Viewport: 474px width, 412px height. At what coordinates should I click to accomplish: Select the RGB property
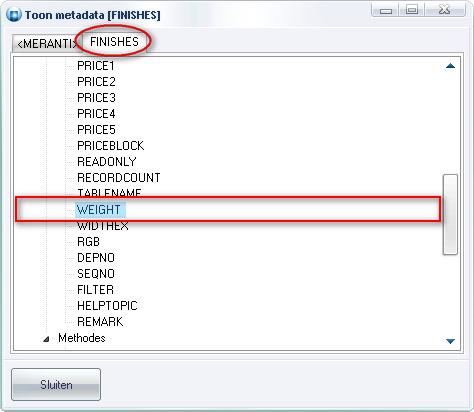point(88,242)
